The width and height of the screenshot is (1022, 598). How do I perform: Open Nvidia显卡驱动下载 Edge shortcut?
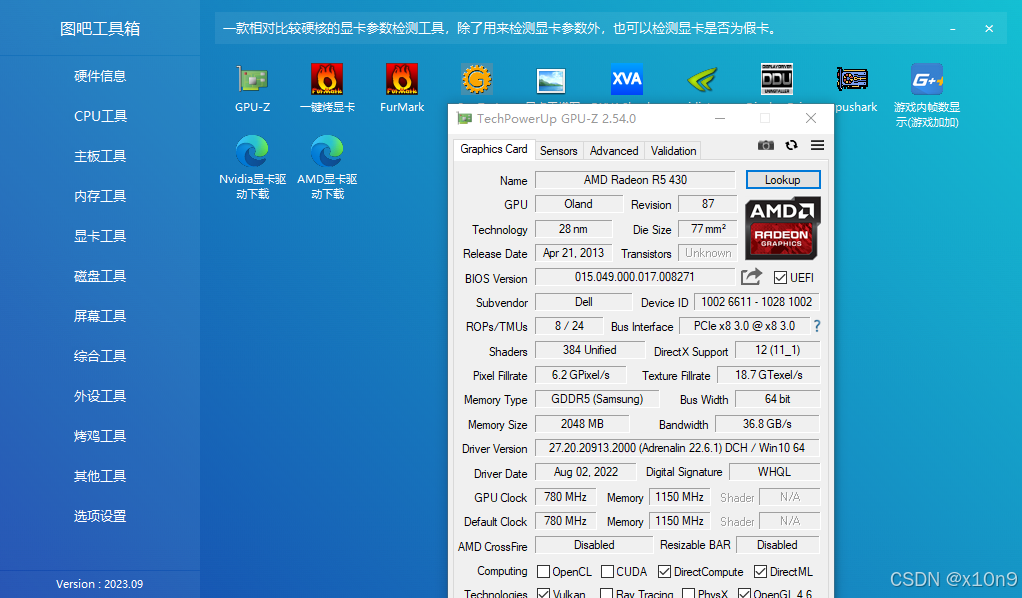(x=252, y=151)
